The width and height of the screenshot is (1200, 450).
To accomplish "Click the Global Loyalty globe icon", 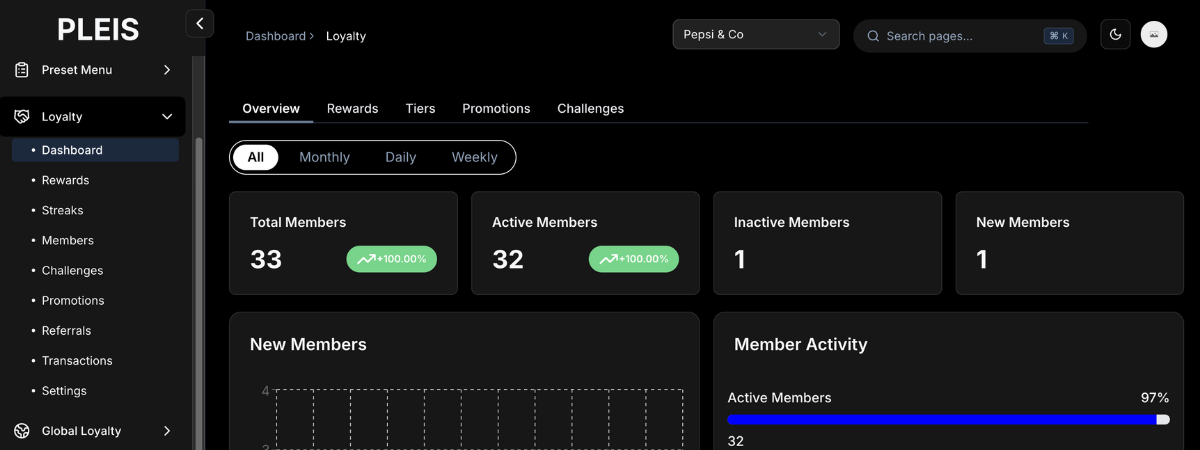I will click(x=22, y=431).
